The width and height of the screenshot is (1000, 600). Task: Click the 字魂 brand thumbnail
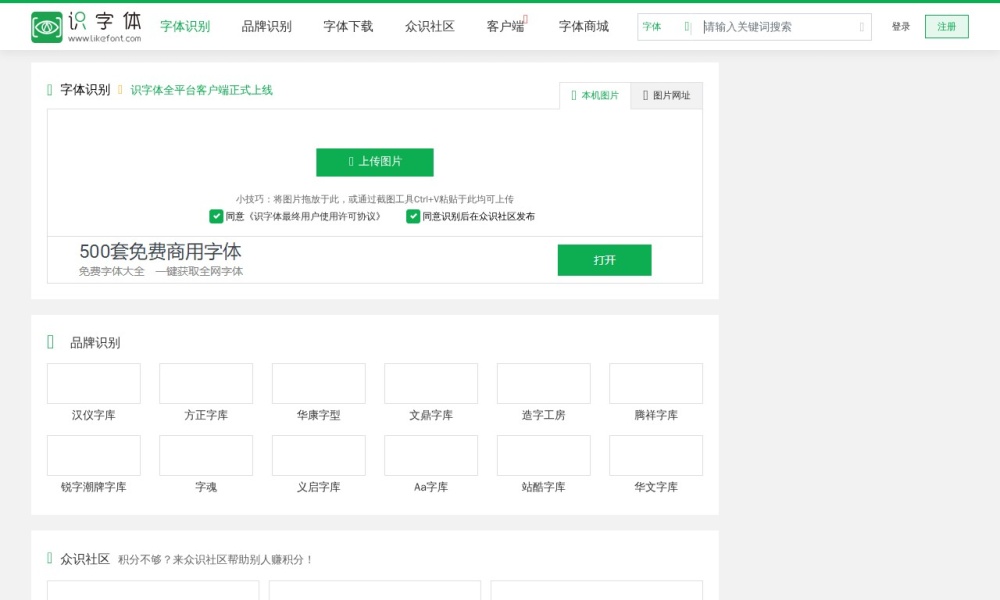pyautogui.click(x=206, y=454)
